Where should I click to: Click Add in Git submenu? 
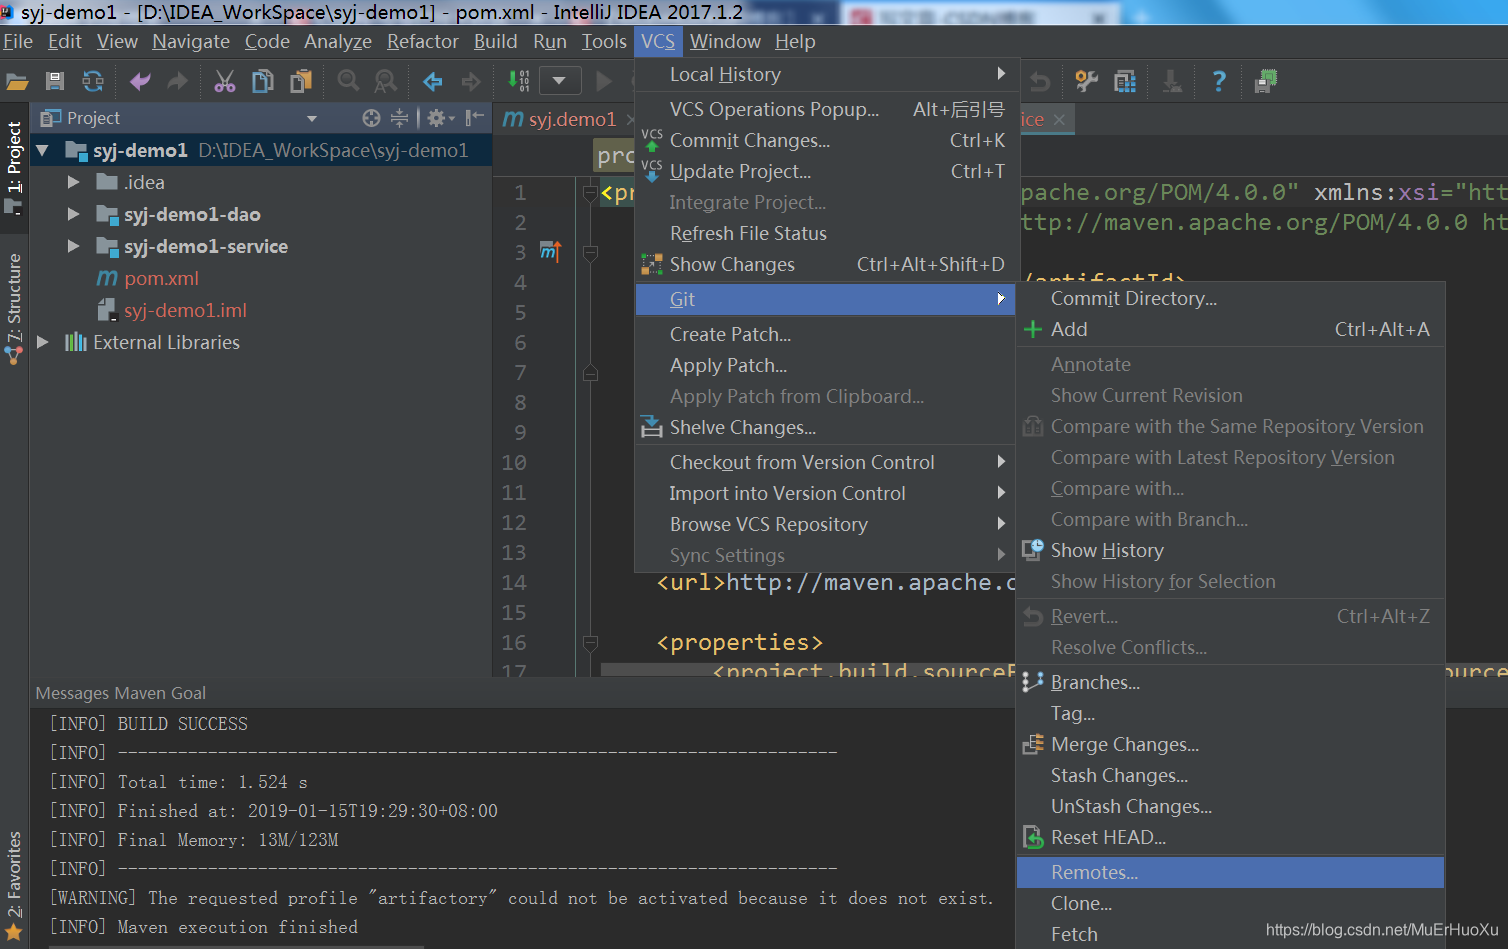coord(1230,329)
